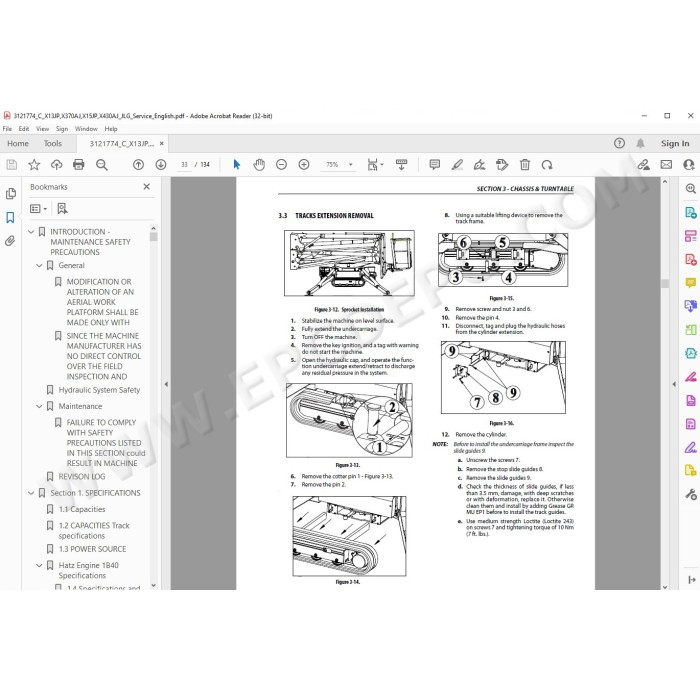Screen dimensions: 700x700
Task: Collapse the General bookmark node
Action: 39,265
